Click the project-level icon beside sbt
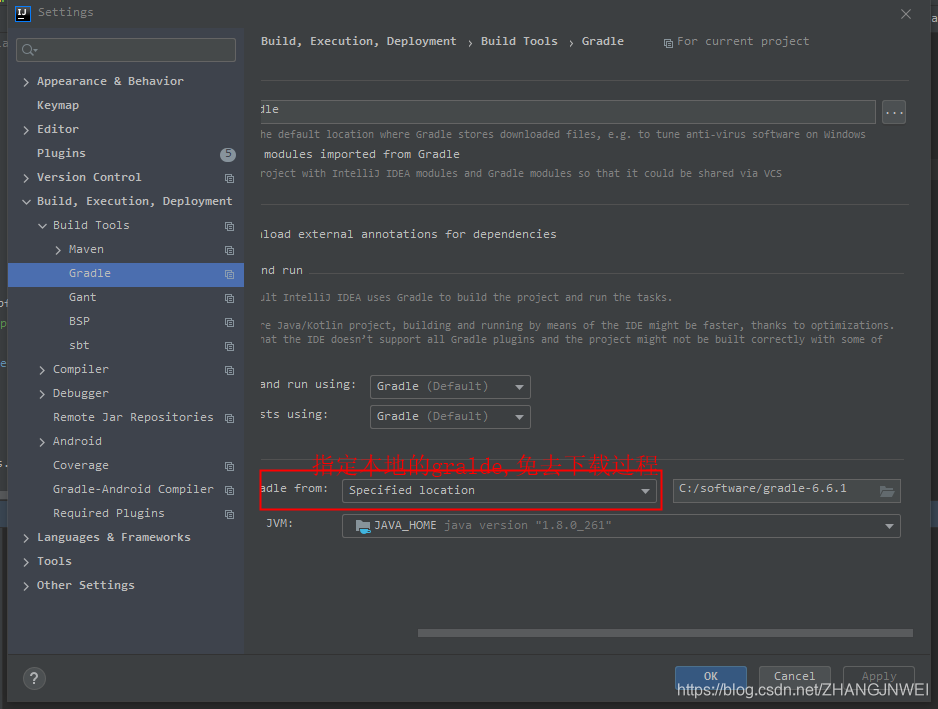The width and height of the screenshot is (938, 709). [229, 346]
